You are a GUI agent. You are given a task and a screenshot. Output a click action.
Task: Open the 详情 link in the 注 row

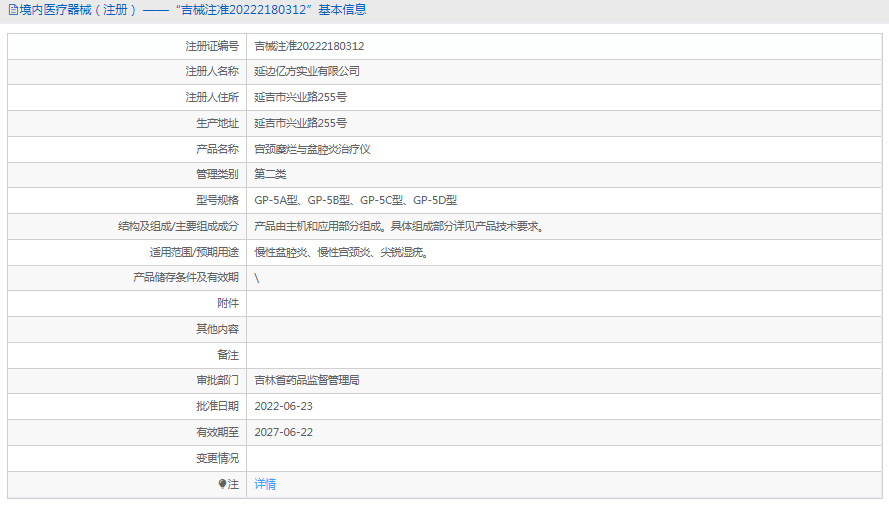[x=265, y=484]
